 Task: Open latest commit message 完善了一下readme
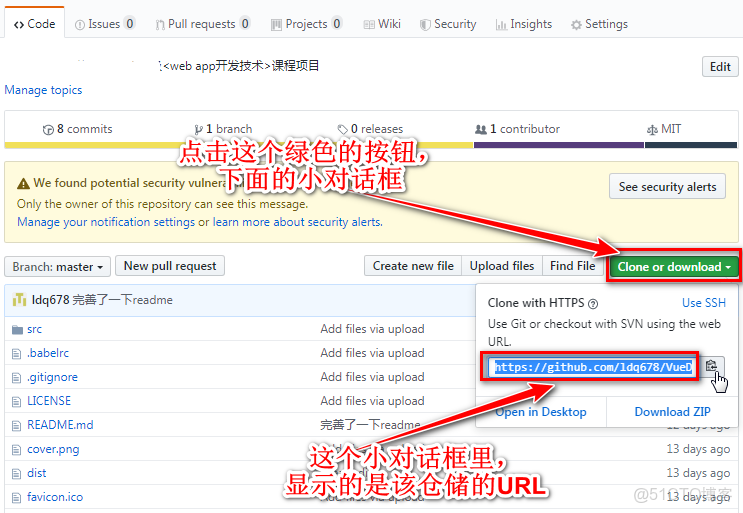(122, 300)
